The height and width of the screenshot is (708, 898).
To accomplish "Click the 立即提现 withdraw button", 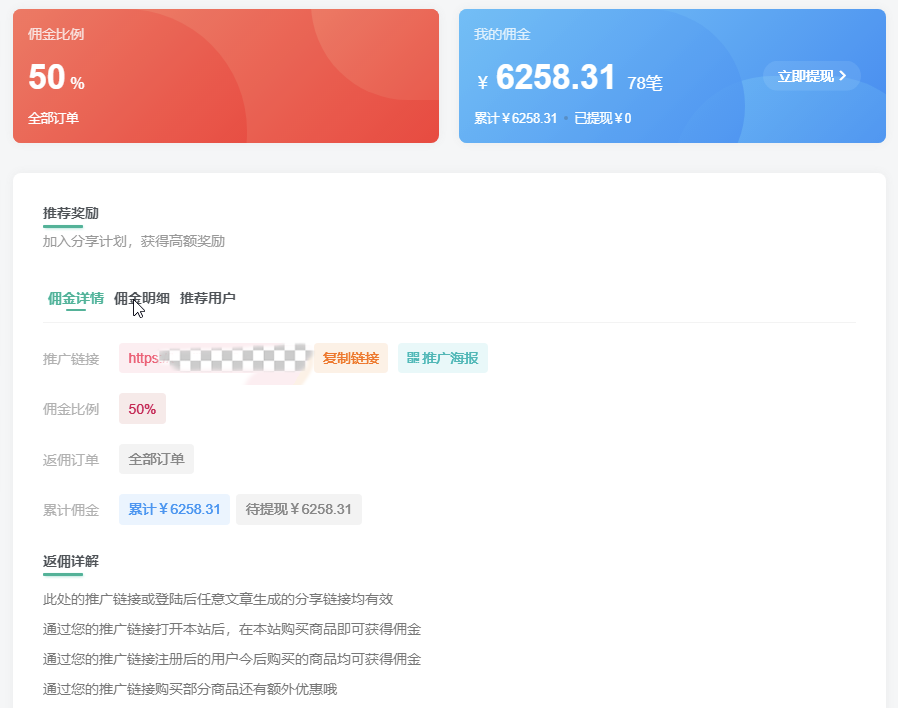I will pos(812,76).
